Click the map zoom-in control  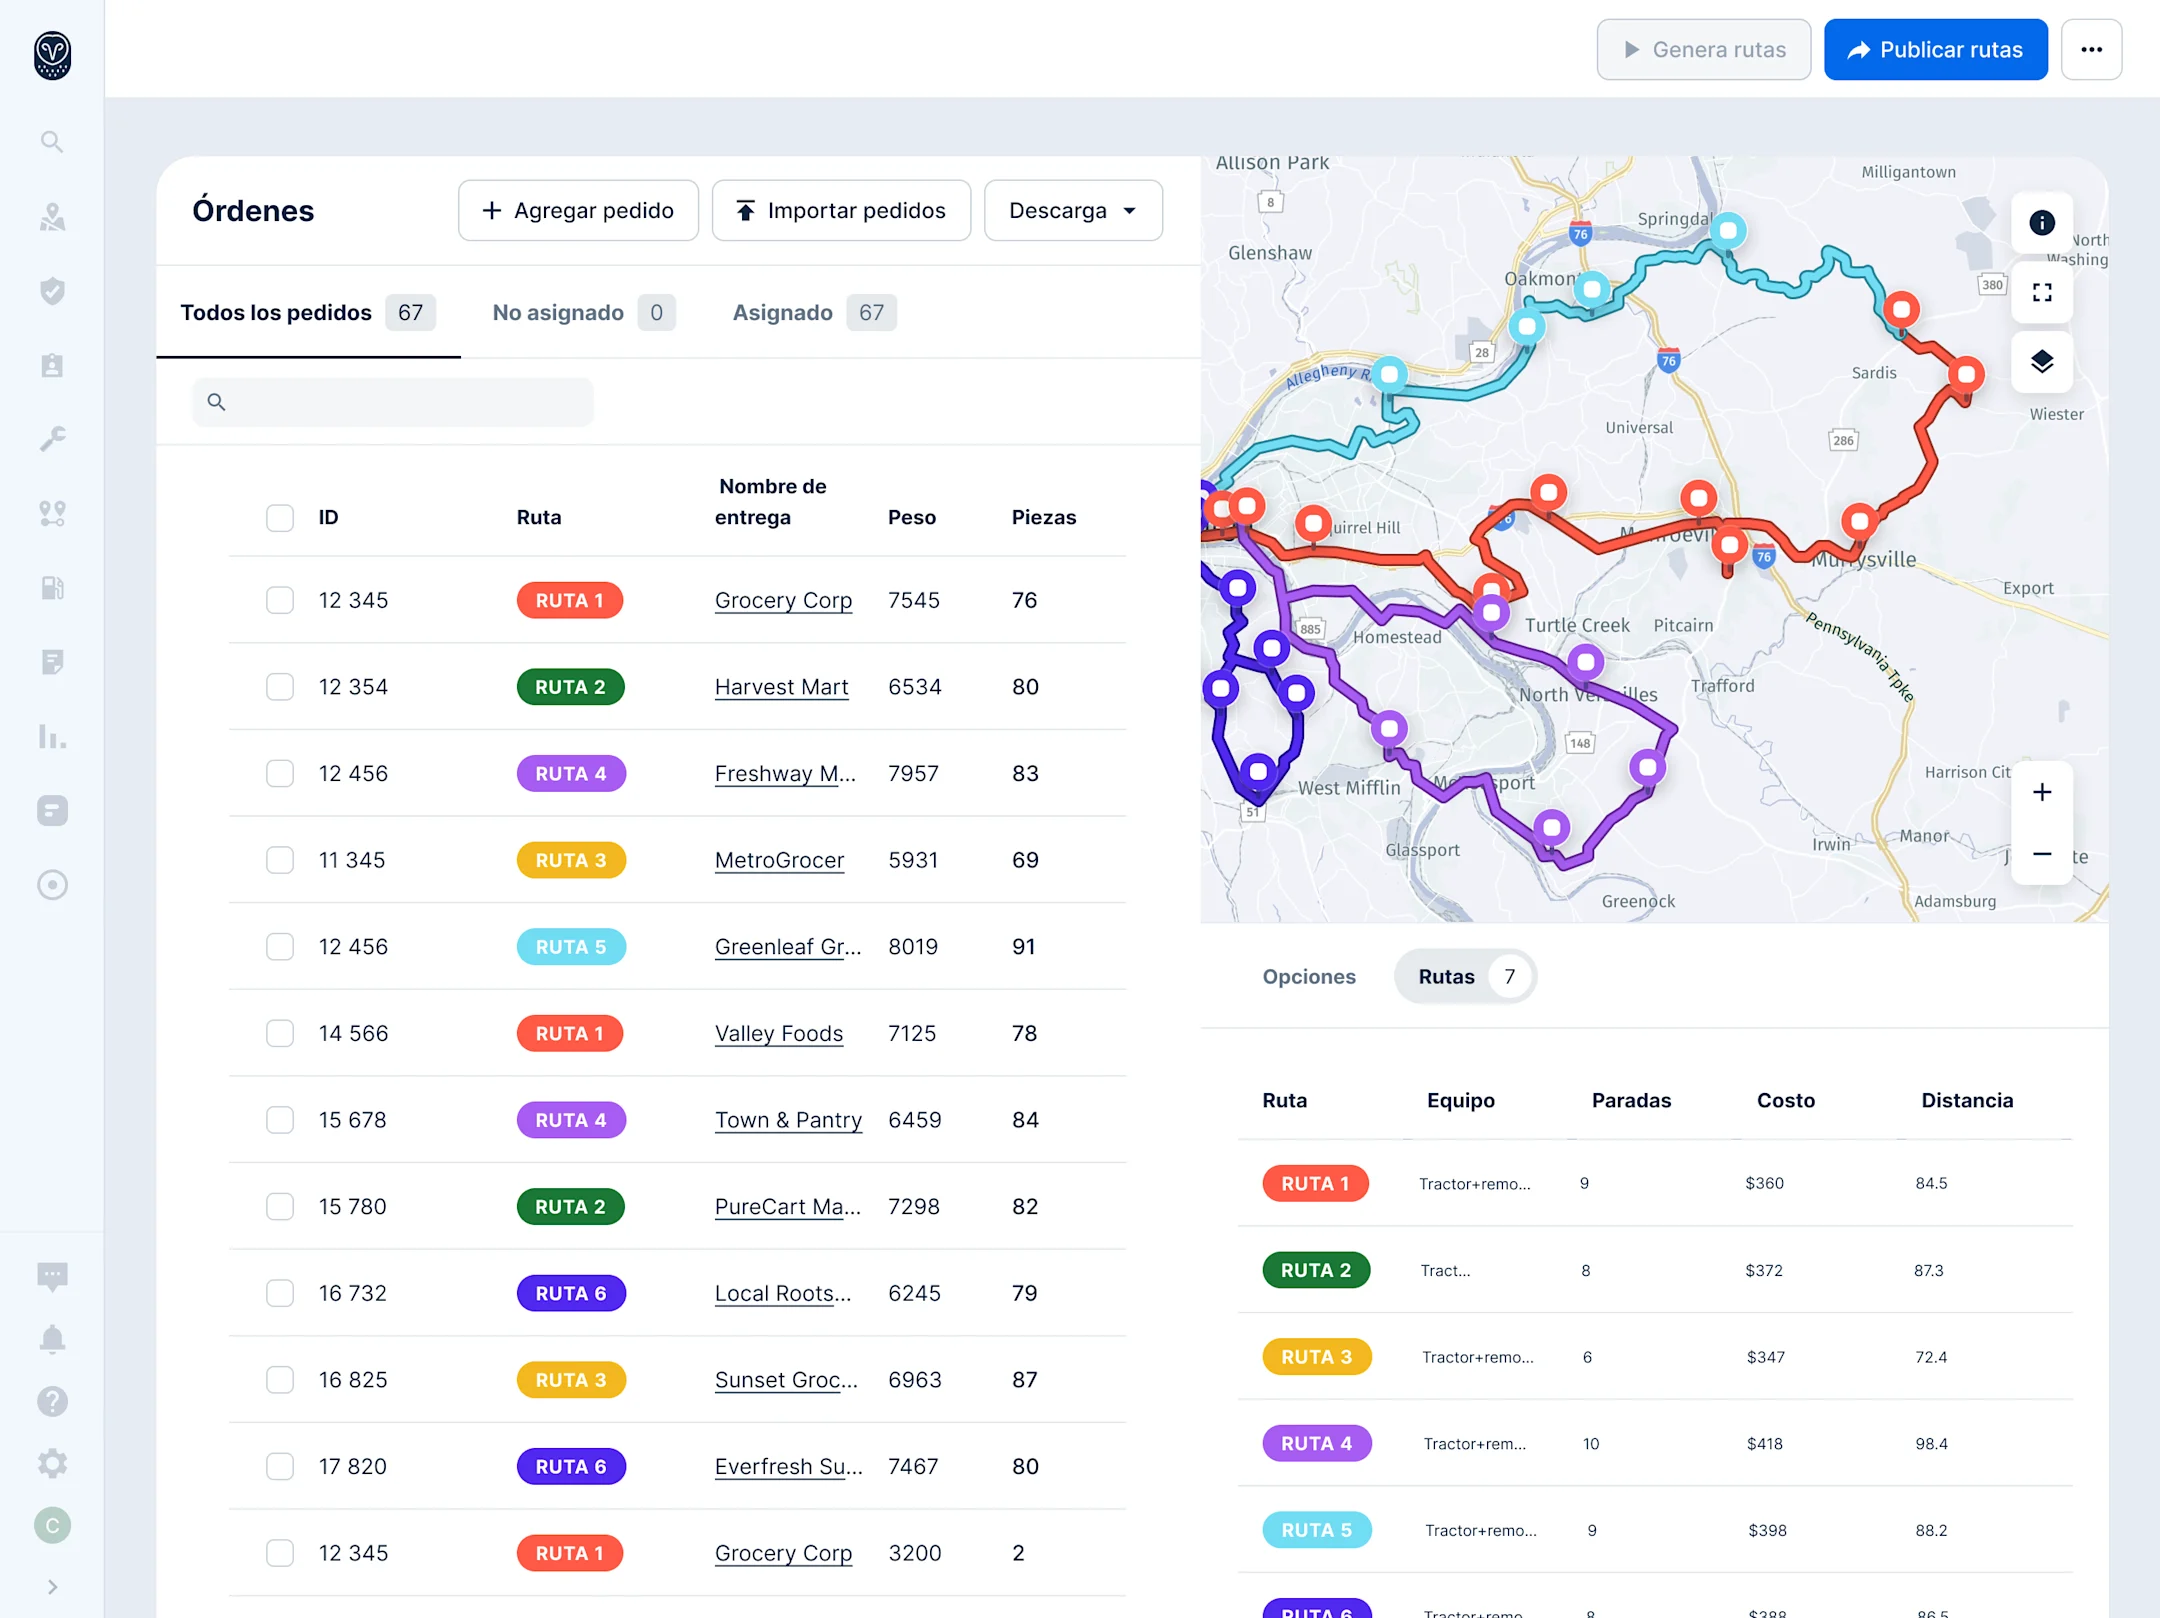[x=2042, y=791]
